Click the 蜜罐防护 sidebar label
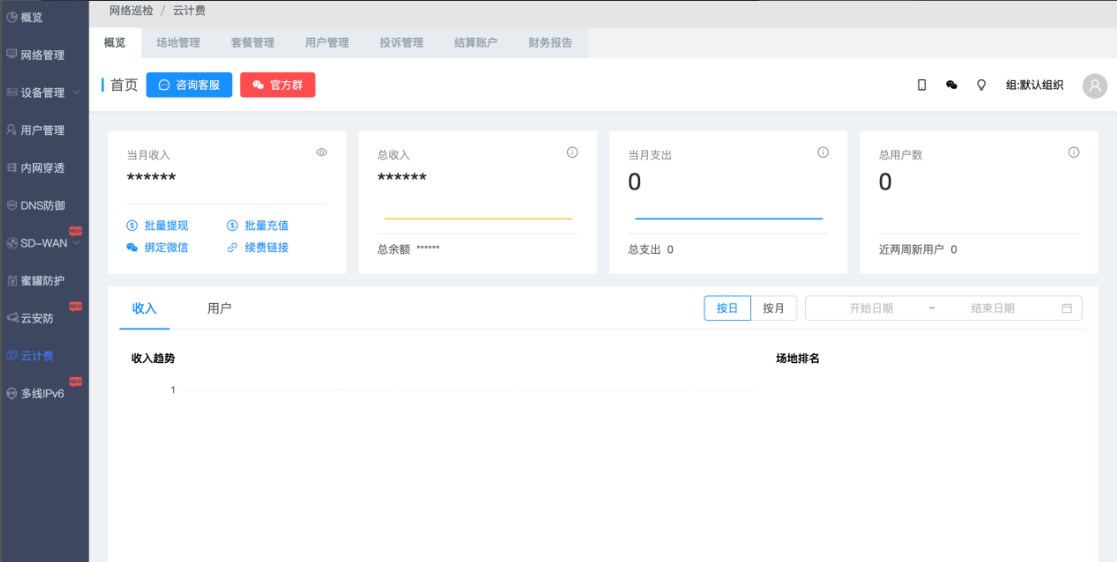This screenshot has width=1117, height=562. 43,281
